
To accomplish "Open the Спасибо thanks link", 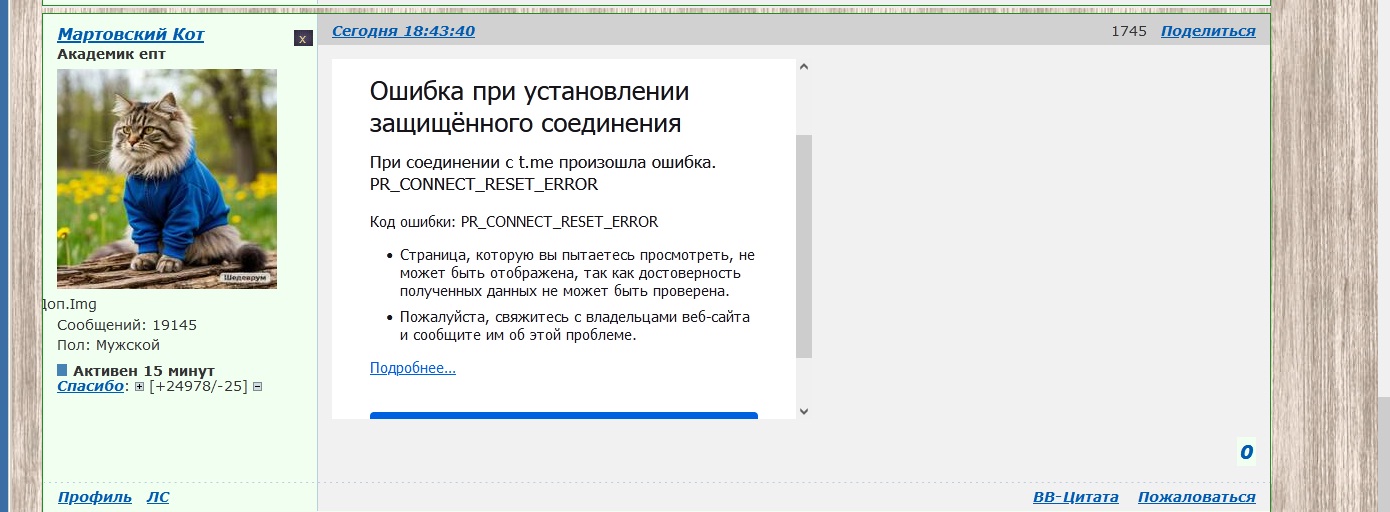I will tap(90, 386).
